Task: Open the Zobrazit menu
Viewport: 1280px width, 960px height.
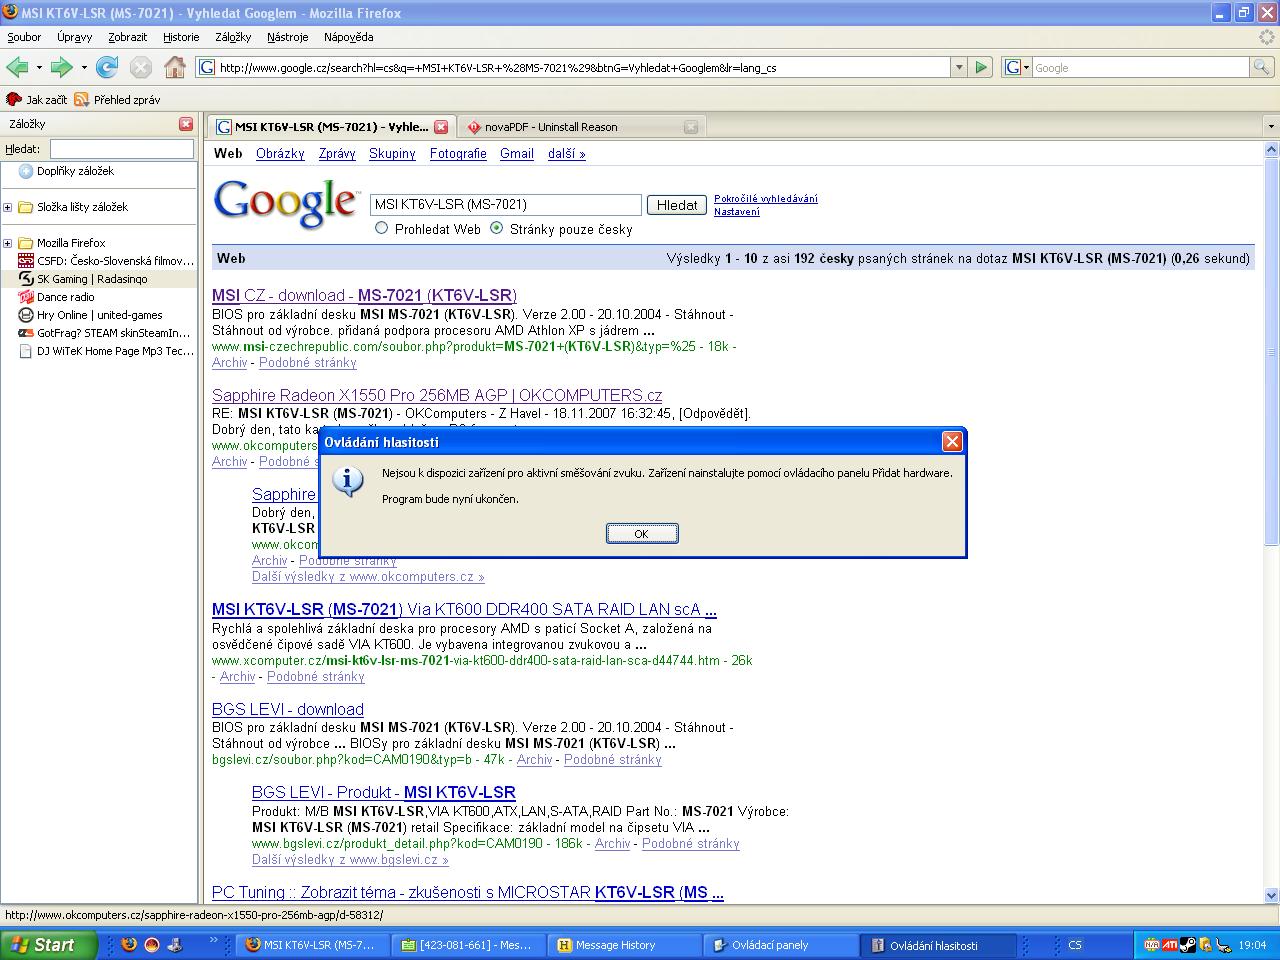Action: click(x=128, y=37)
